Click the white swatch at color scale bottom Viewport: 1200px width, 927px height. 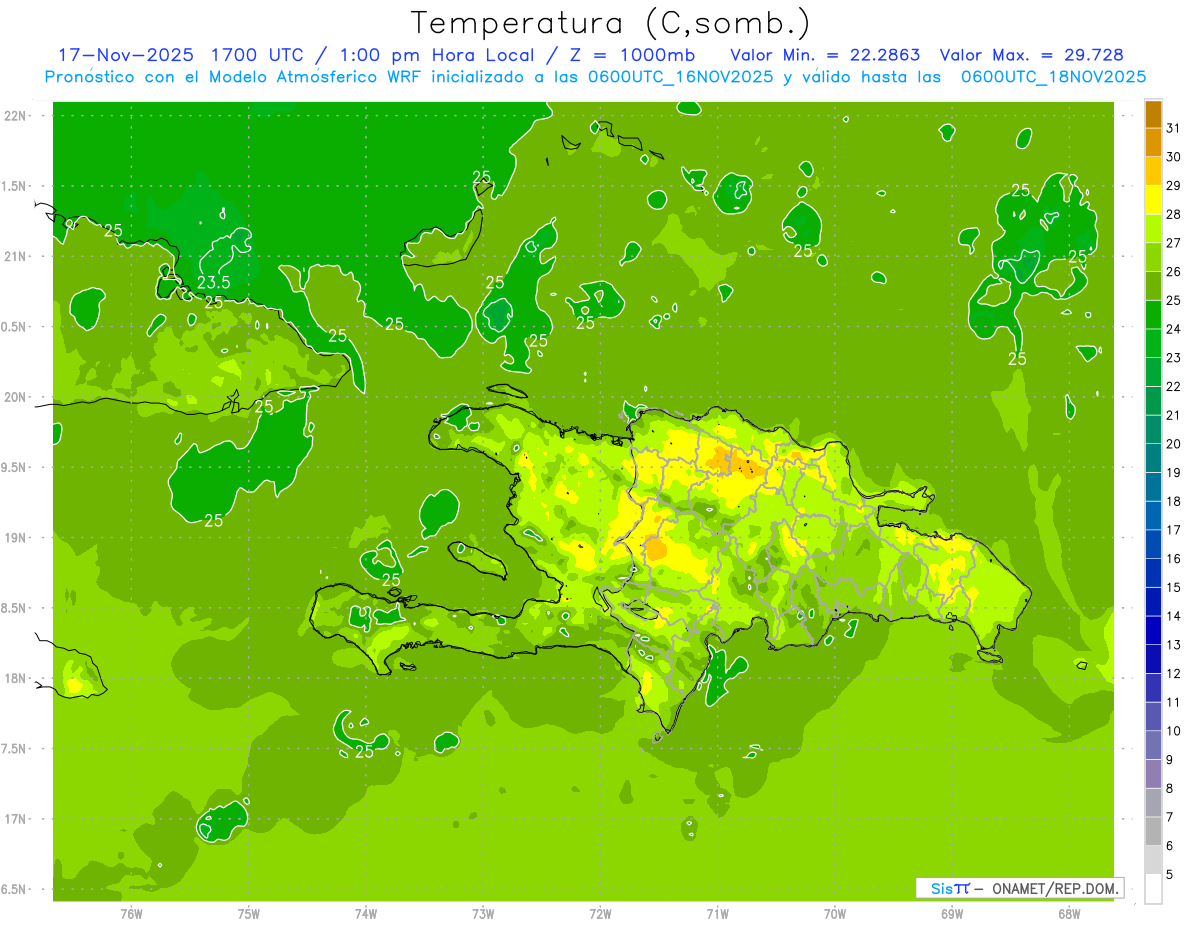point(1153,889)
